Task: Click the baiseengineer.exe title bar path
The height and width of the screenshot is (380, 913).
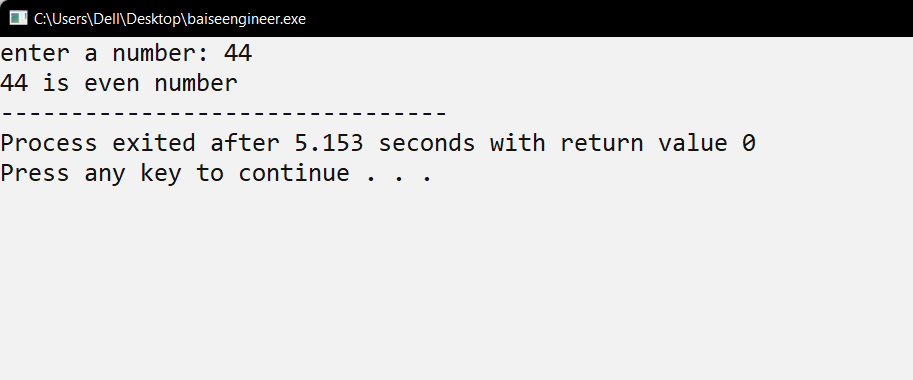Action: 169,19
